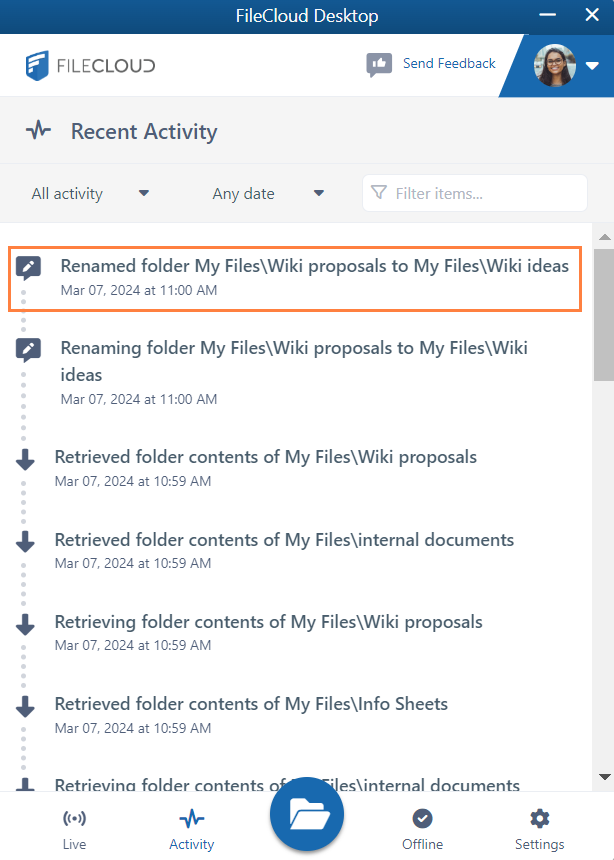Screen dimensions: 614x860
Task: Expand the Any date dropdown
Action: [268, 193]
